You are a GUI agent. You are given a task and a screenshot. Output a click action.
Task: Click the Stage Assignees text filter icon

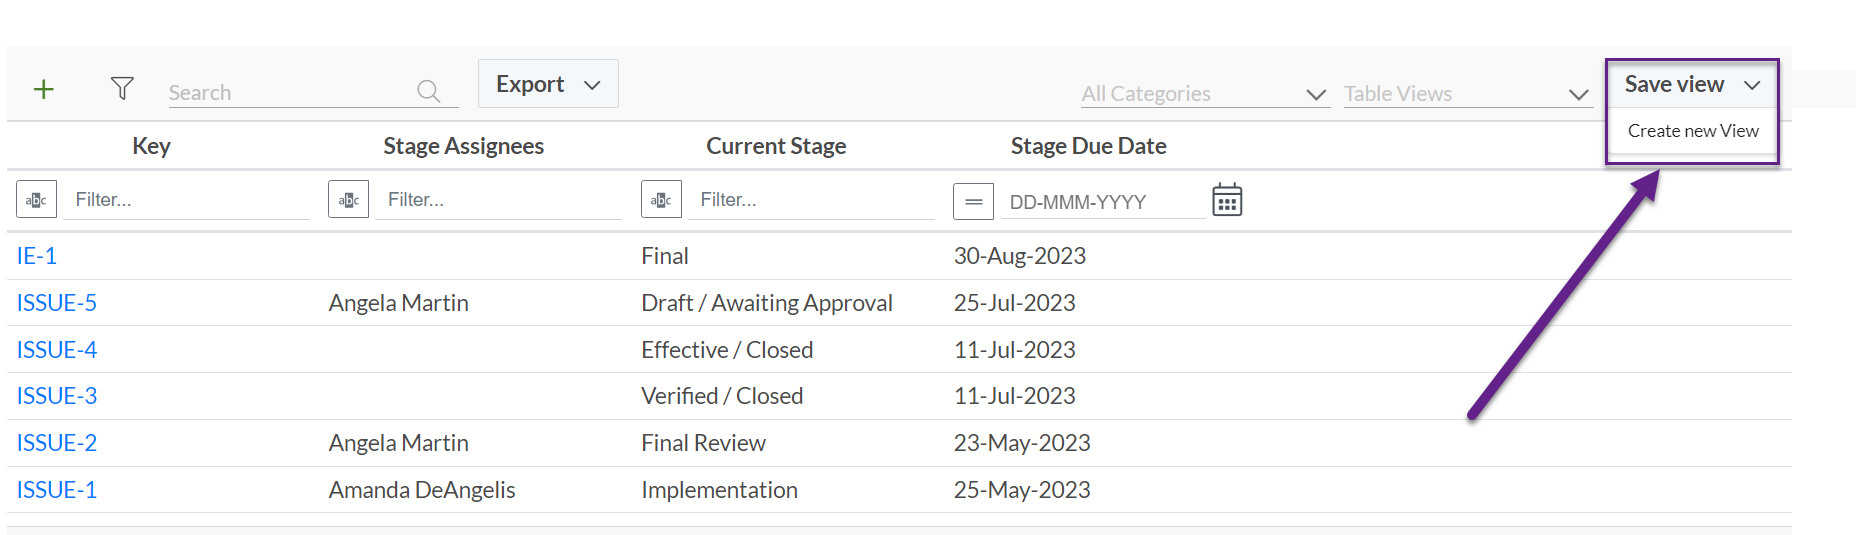(348, 200)
